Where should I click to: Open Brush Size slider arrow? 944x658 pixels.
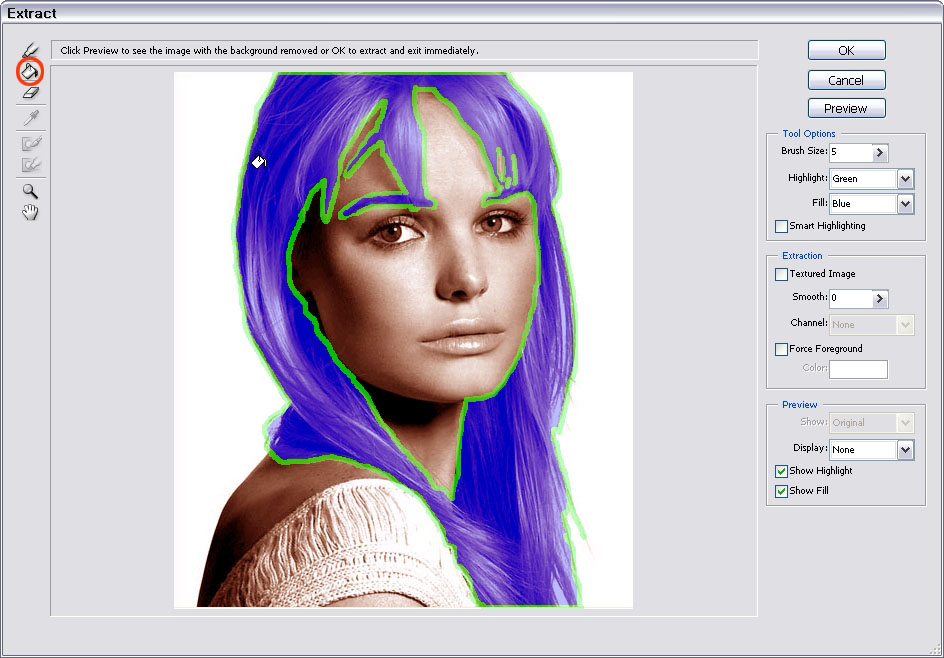coord(880,153)
